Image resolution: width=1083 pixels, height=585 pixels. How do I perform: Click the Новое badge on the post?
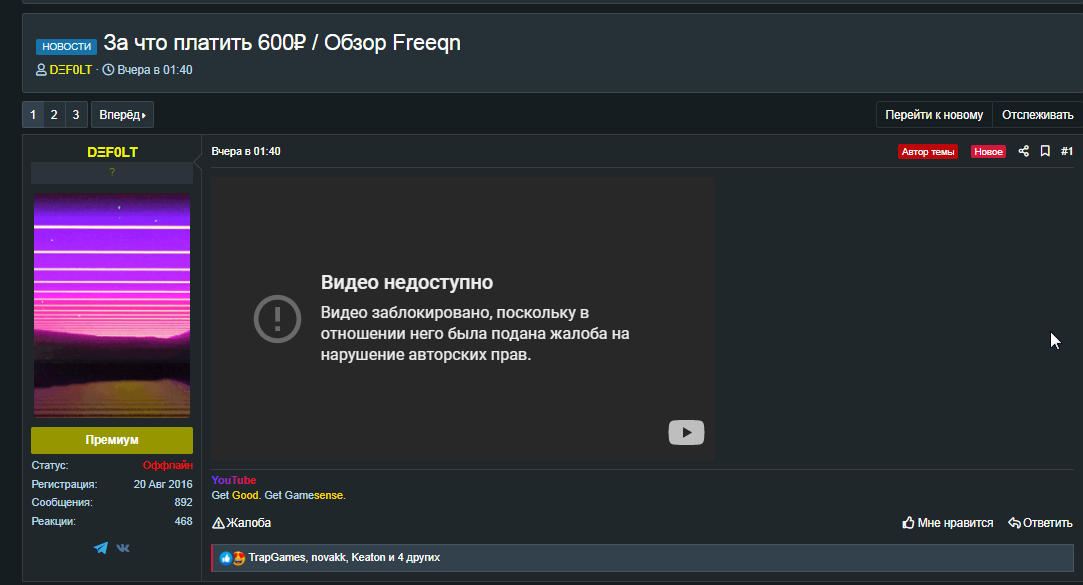pyautogui.click(x=988, y=152)
